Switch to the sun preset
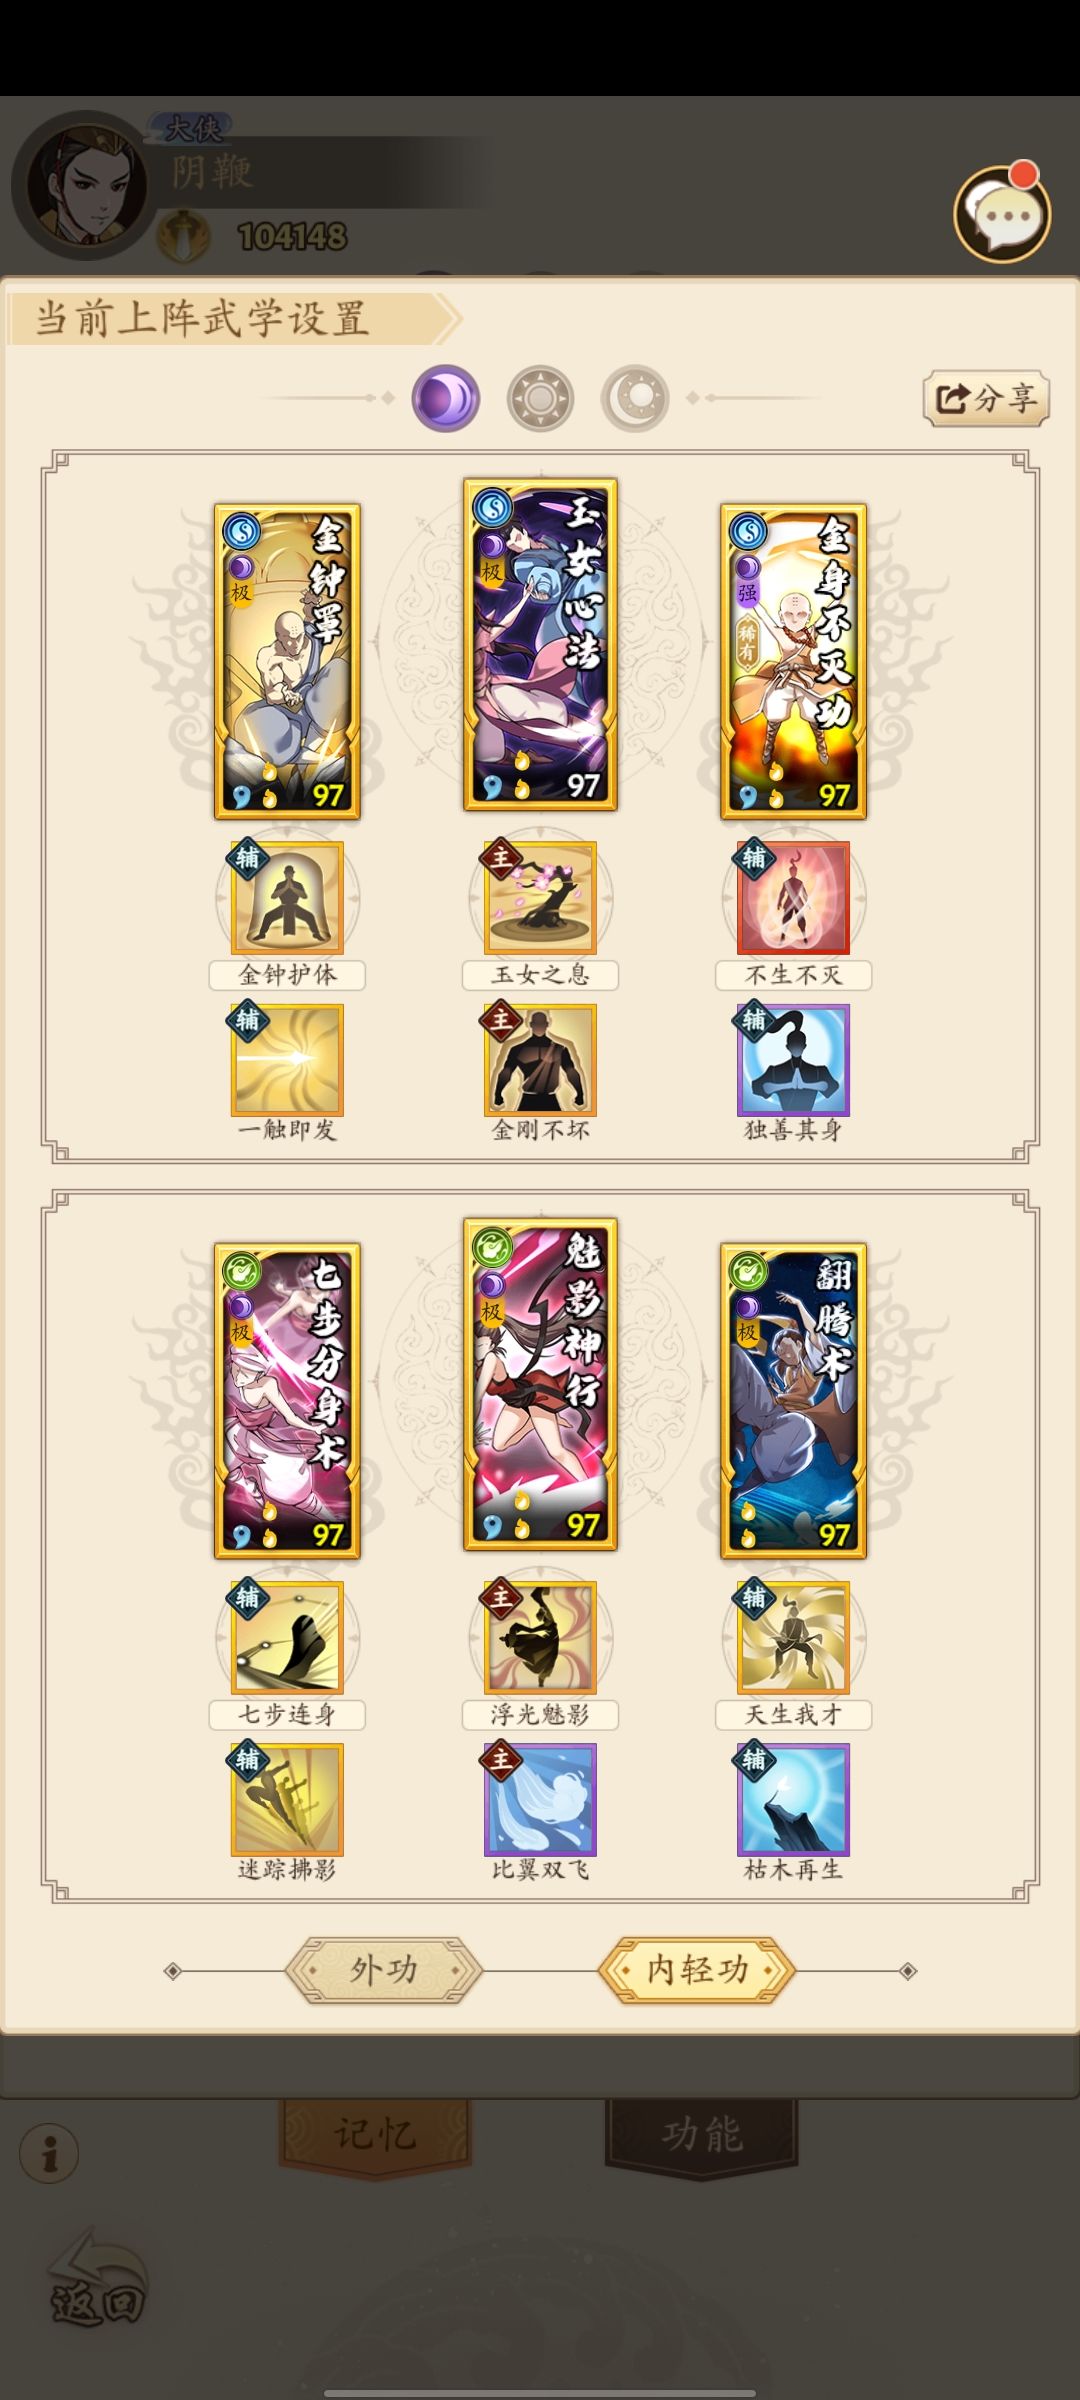 [x=540, y=398]
